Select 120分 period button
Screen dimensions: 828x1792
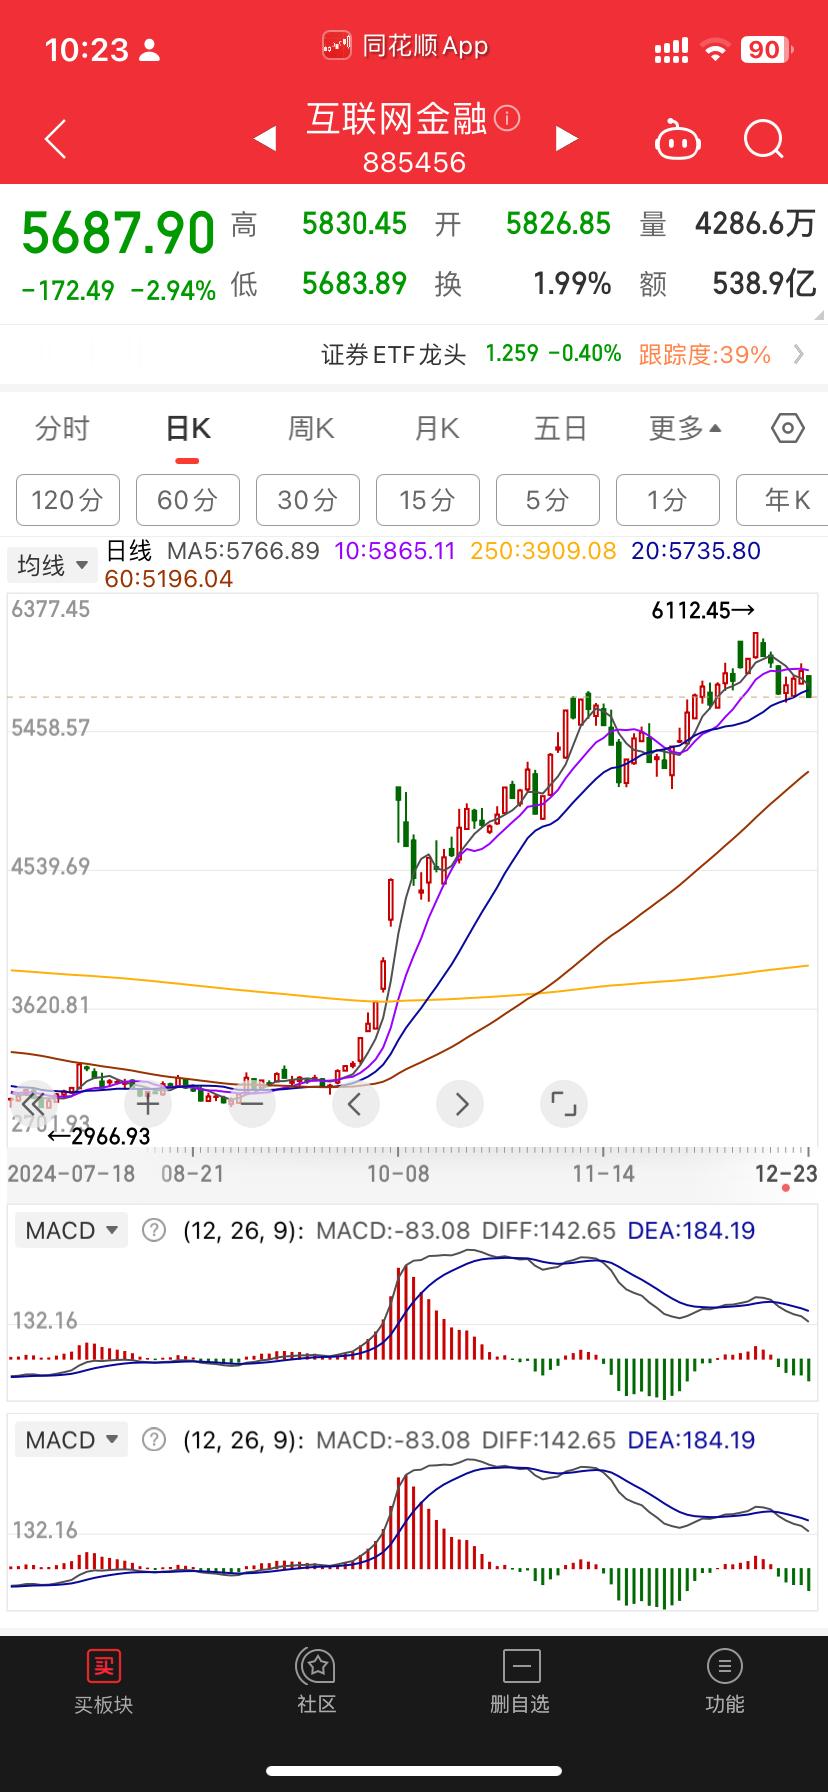[x=68, y=499]
